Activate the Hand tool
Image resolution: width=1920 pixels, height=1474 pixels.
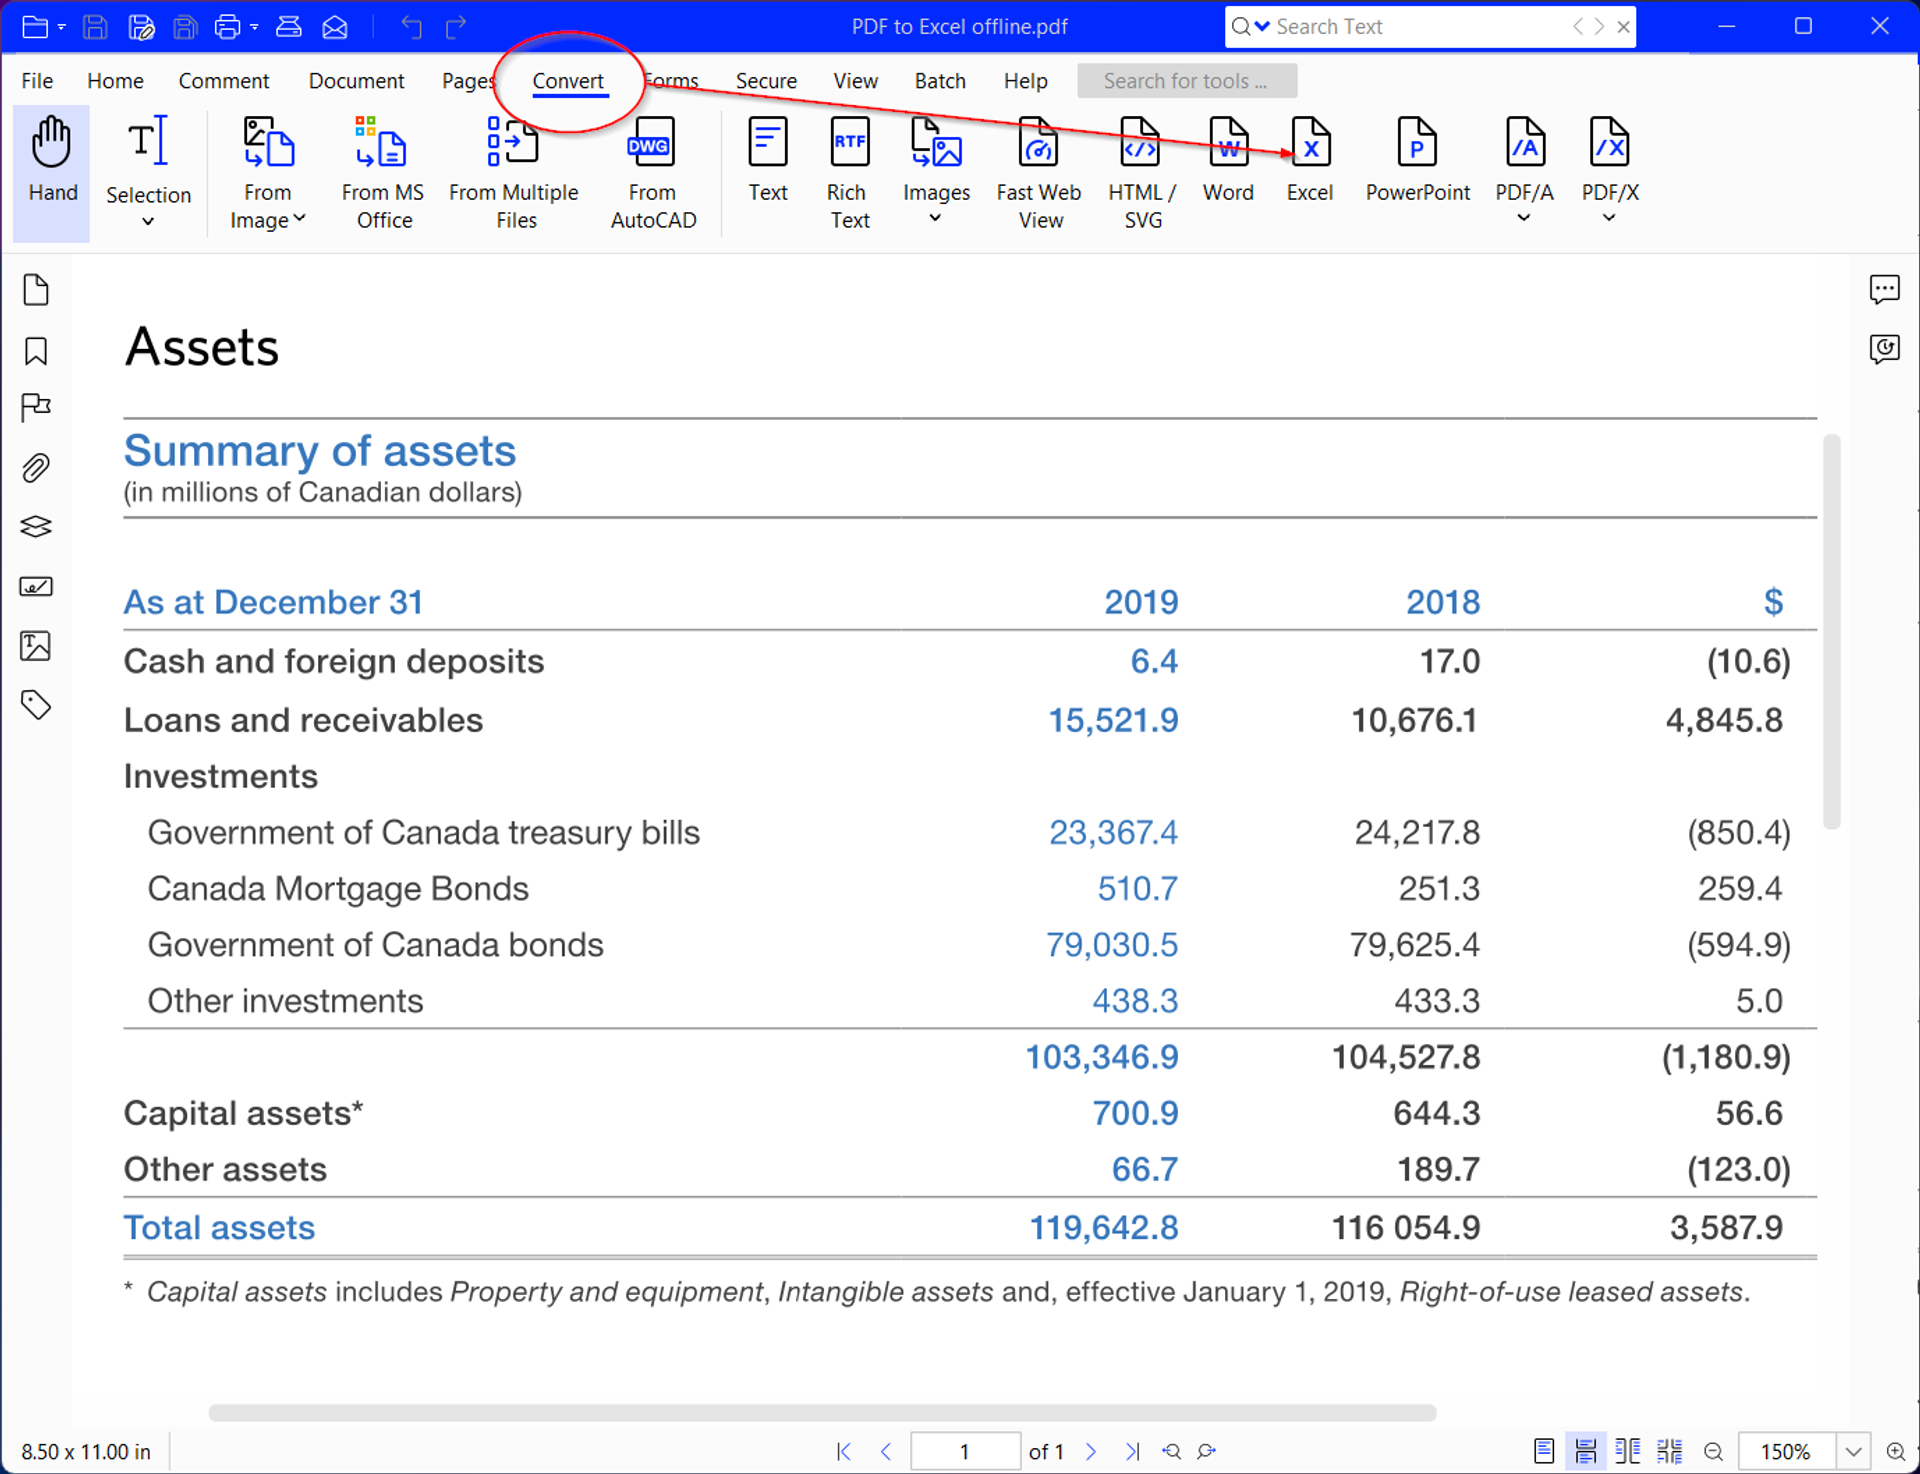click(52, 160)
